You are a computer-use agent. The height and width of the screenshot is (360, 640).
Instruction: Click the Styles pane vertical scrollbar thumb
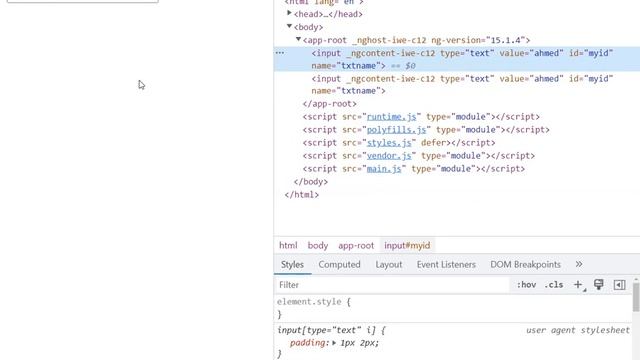[x=636, y=297]
